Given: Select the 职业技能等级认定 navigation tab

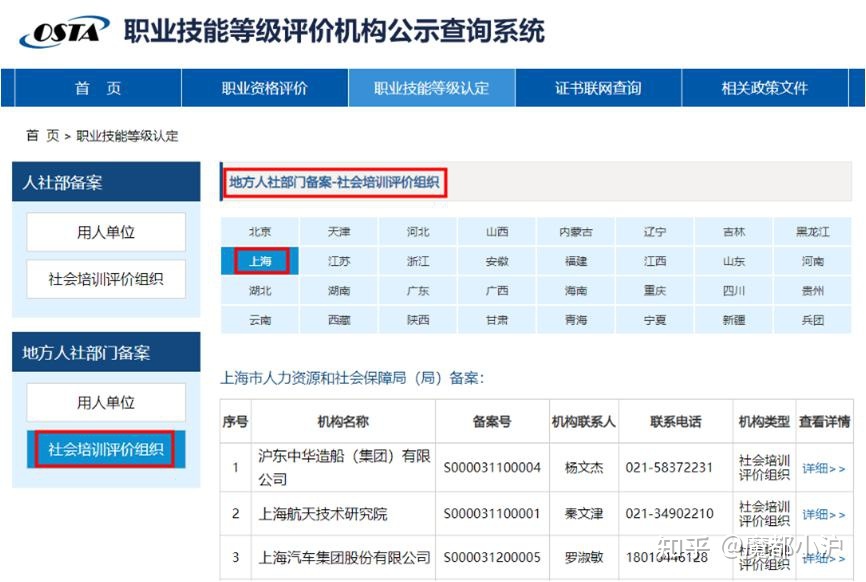Looking at the screenshot, I should [431, 88].
